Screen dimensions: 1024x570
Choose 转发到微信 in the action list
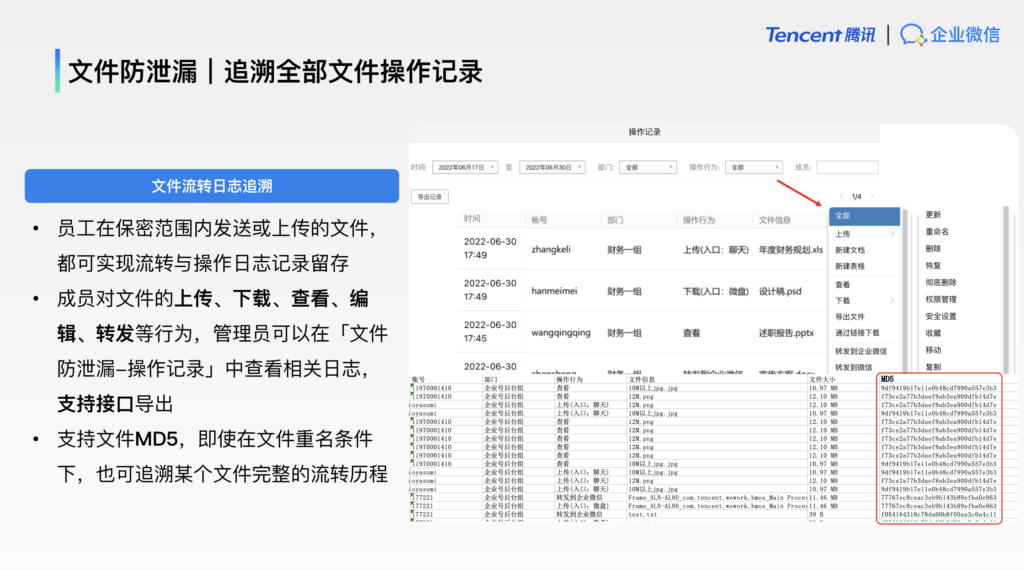(x=854, y=368)
